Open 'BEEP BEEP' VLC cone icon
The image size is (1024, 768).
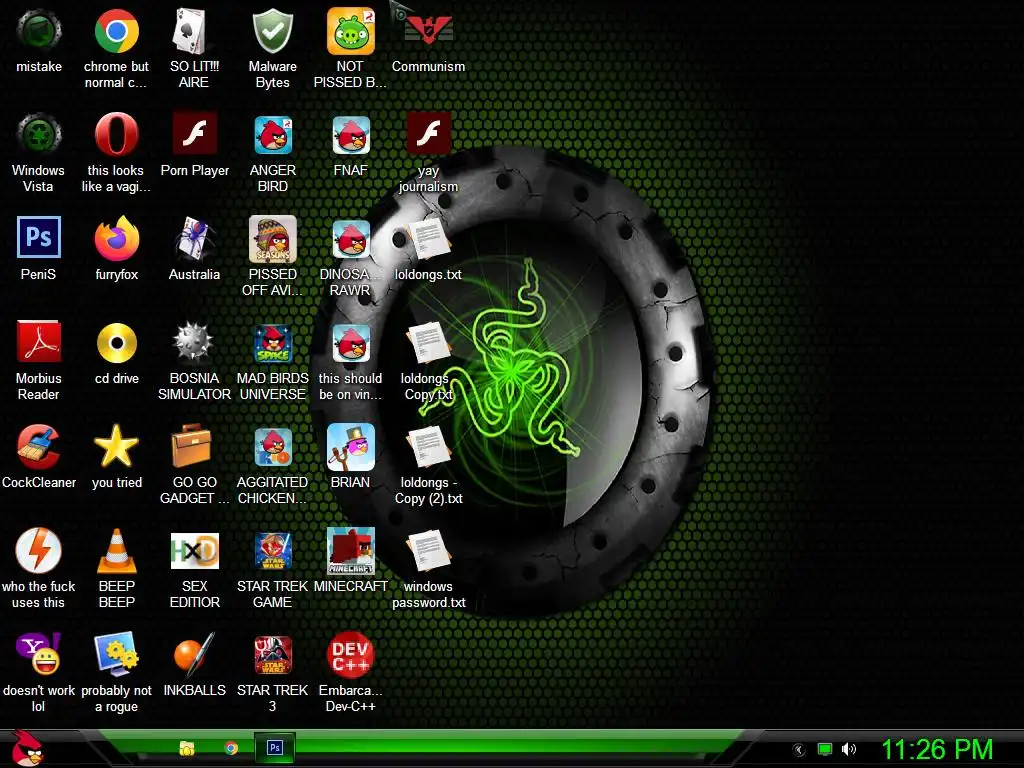pyautogui.click(x=116, y=551)
